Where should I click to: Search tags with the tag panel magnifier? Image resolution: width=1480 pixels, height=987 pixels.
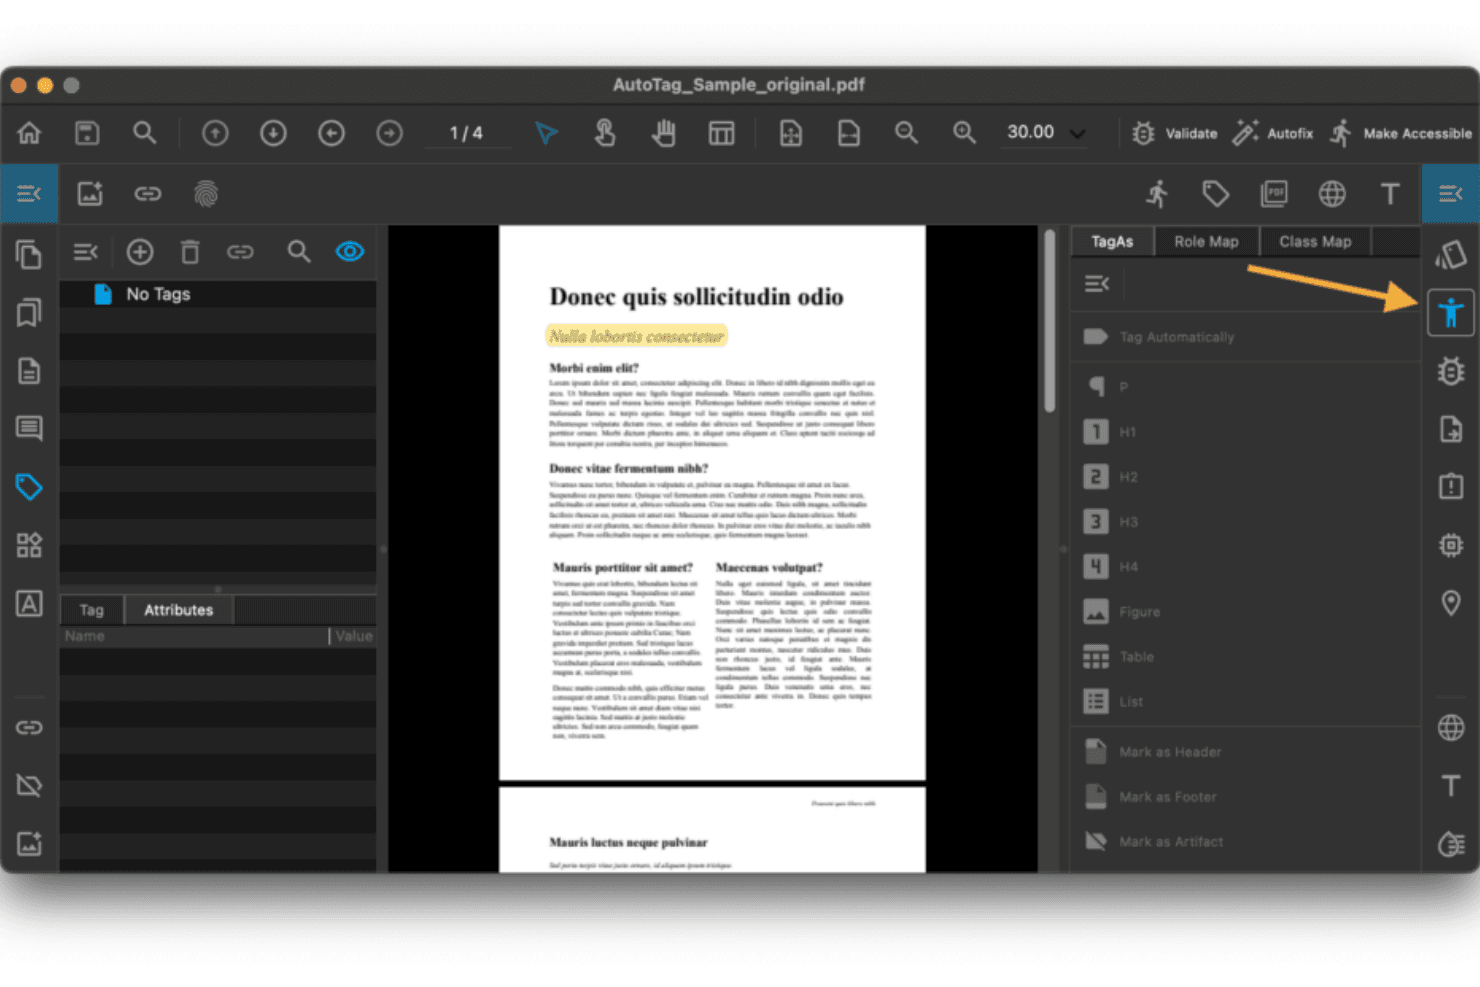[298, 252]
